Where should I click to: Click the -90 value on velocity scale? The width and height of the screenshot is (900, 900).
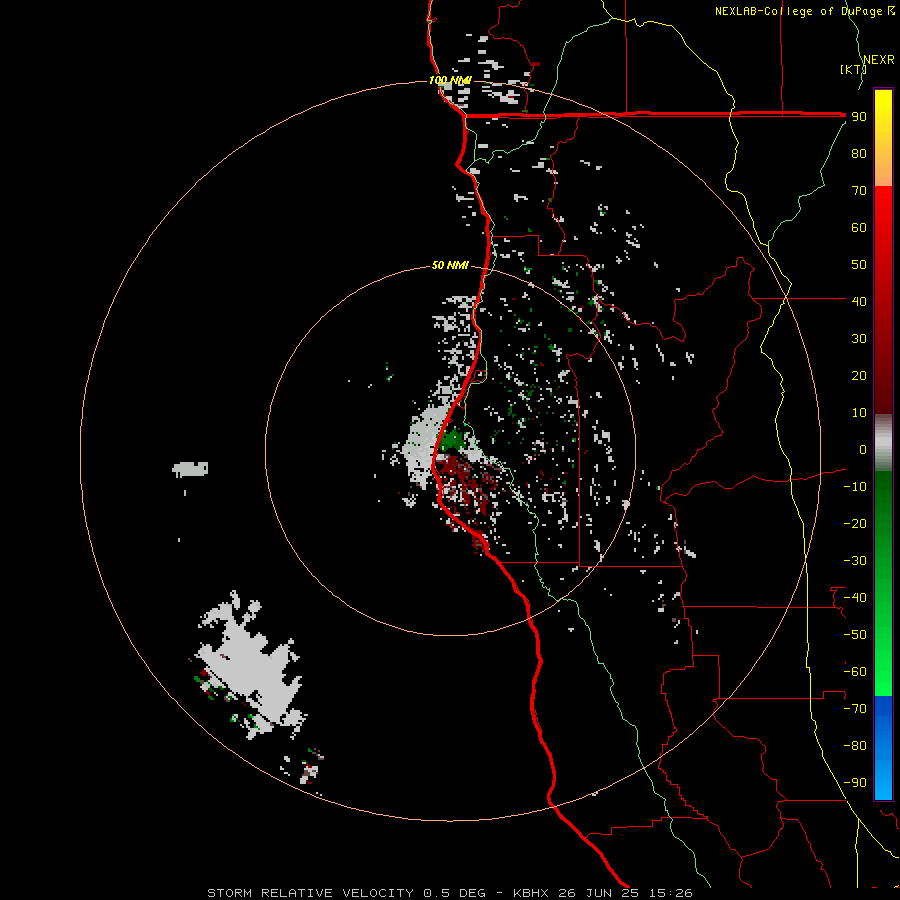click(x=855, y=783)
